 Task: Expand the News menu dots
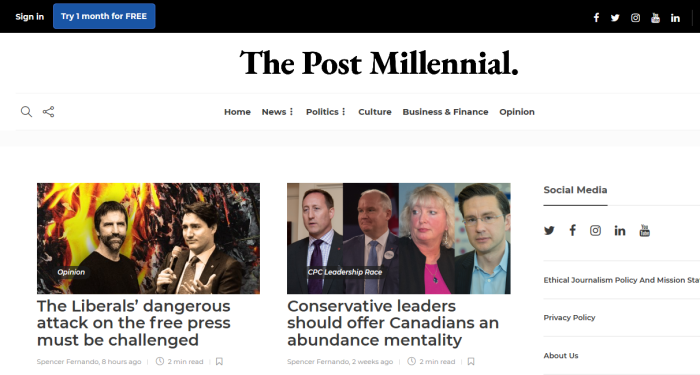tap(291, 112)
